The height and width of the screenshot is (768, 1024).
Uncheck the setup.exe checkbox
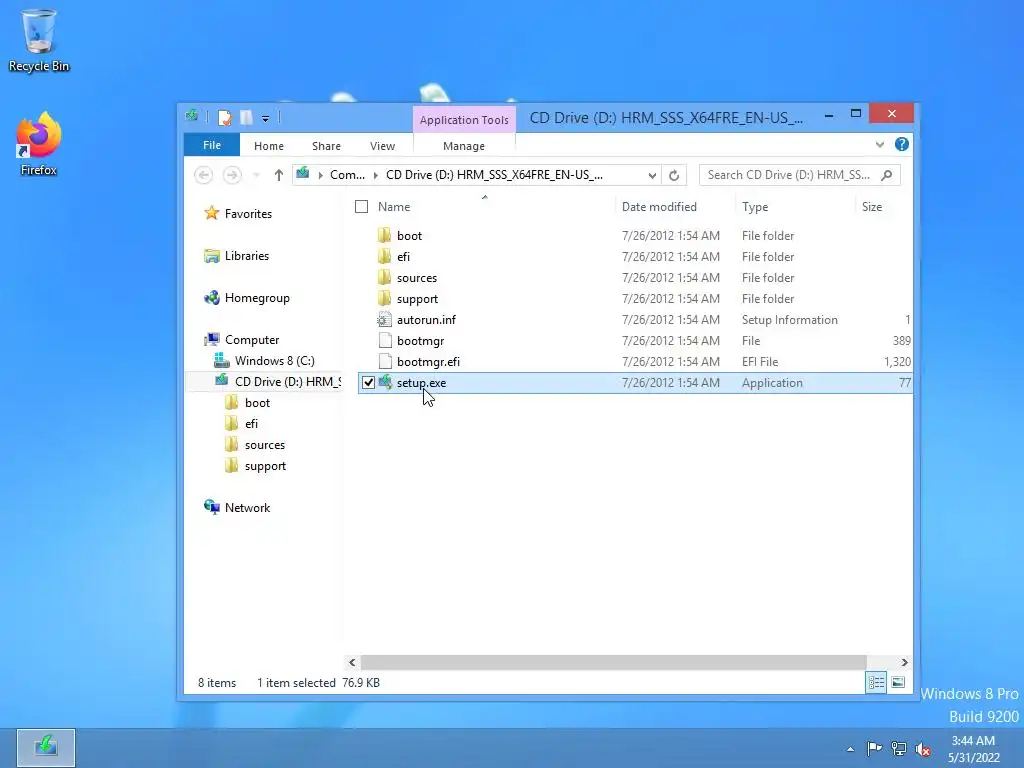coord(368,383)
